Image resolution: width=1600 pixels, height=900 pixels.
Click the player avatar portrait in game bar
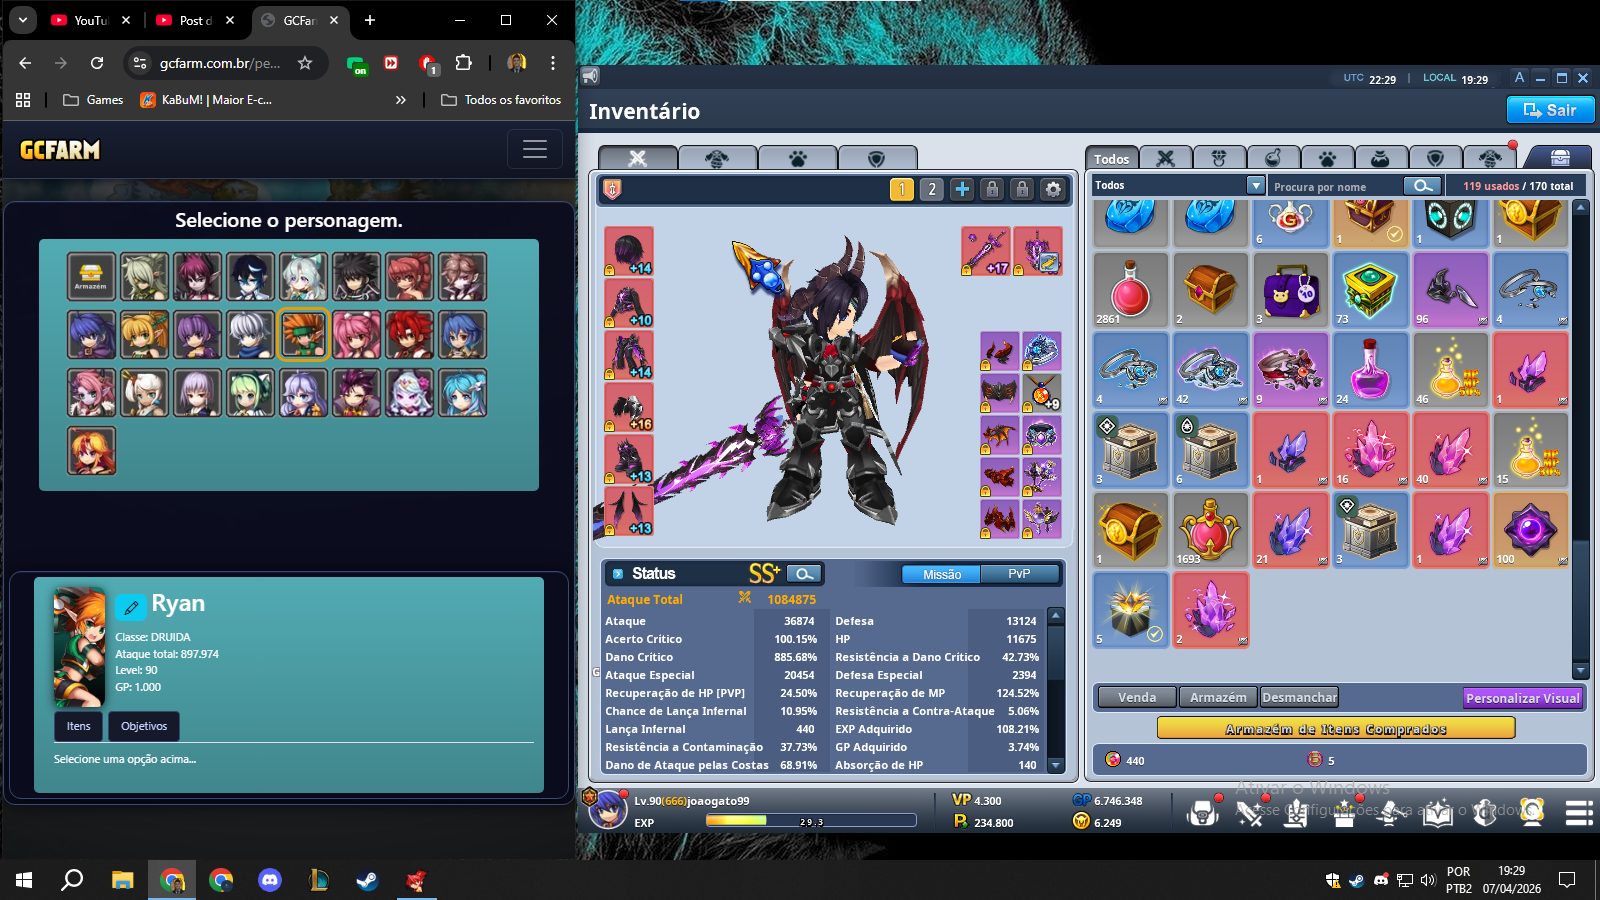[607, 809]
